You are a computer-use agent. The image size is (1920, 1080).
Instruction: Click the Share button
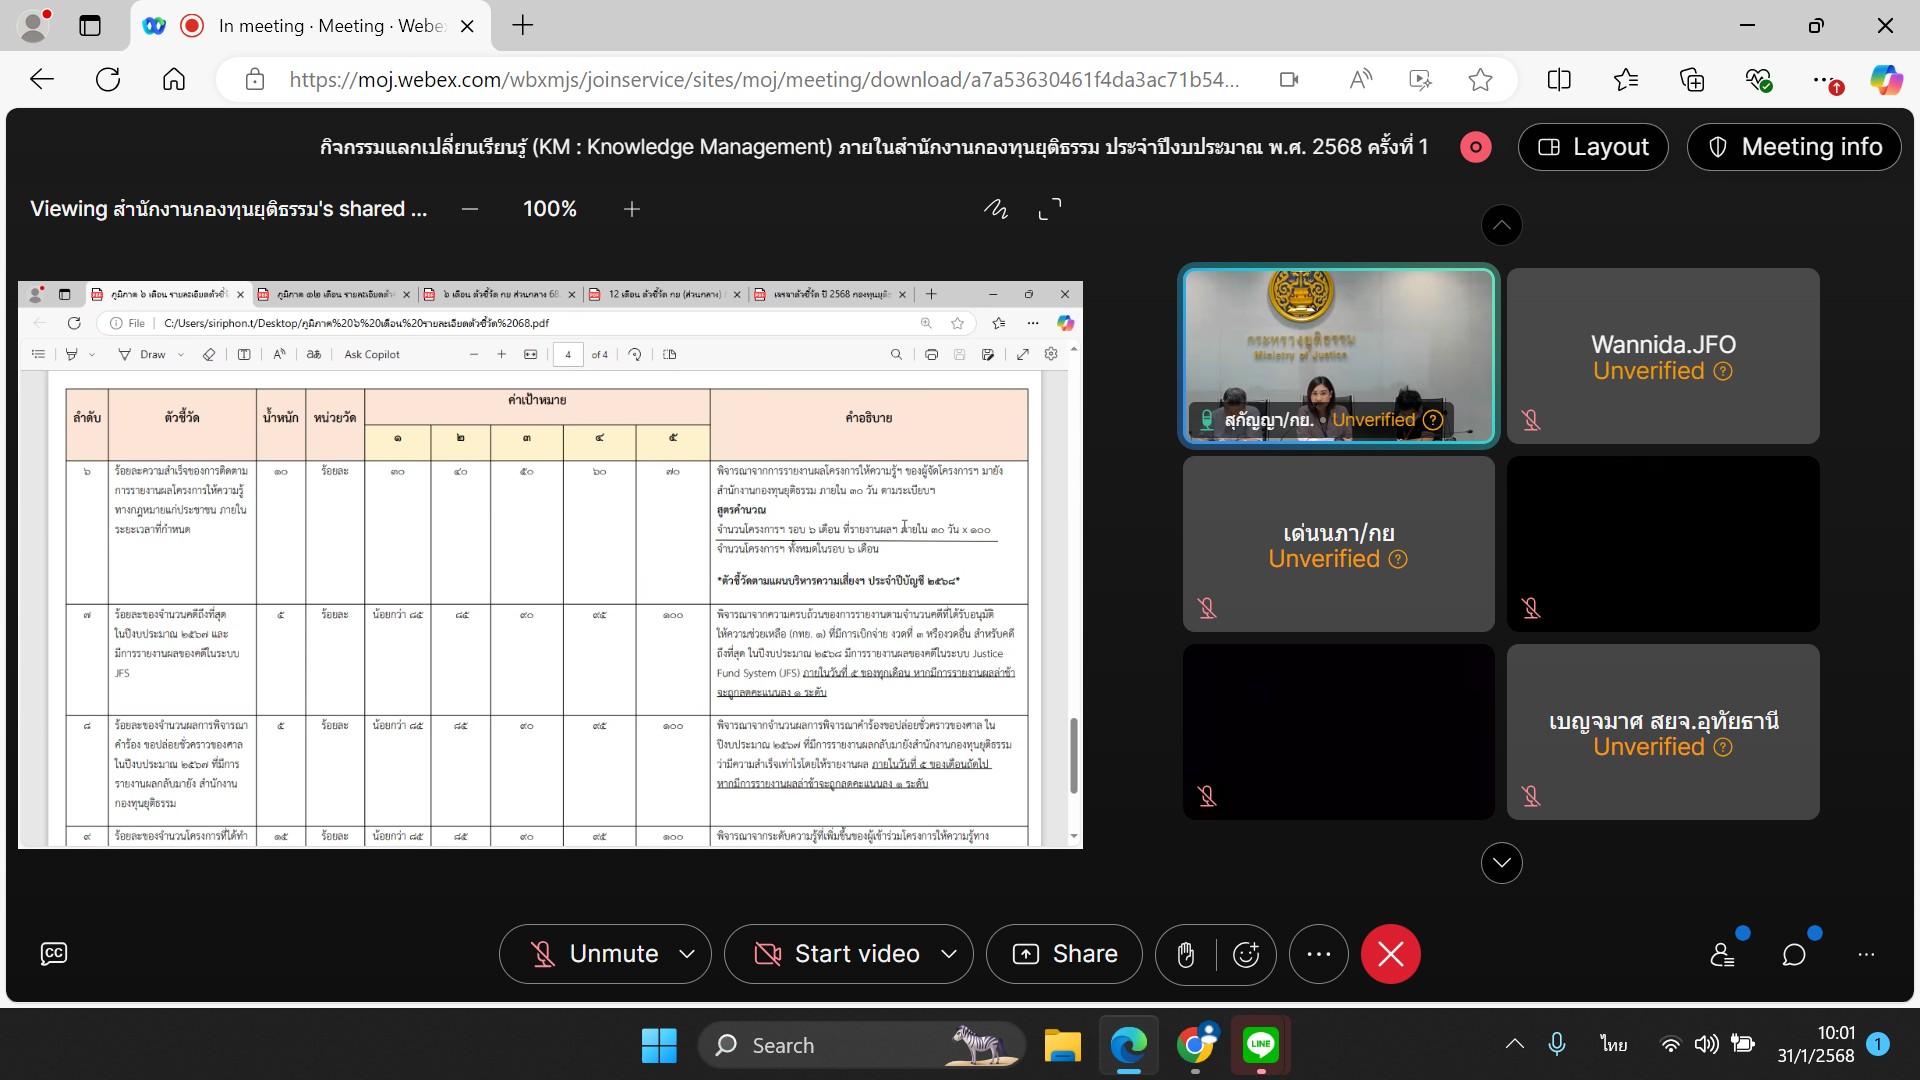point(1065,954)
